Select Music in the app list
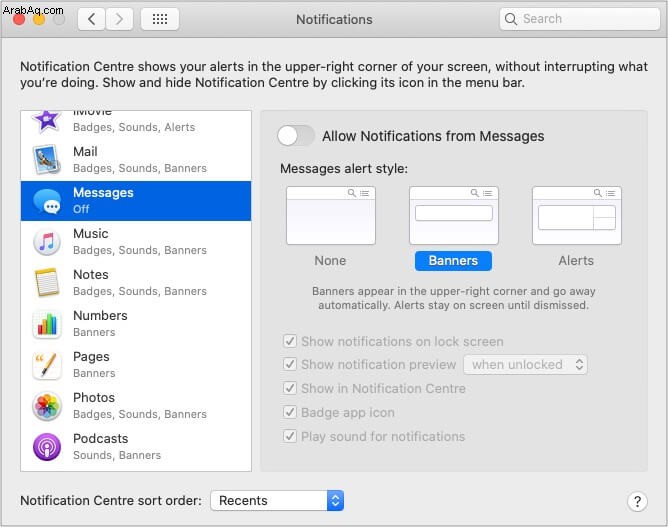Viewport: 668px width, 527px height. click(x=136, y=242)
